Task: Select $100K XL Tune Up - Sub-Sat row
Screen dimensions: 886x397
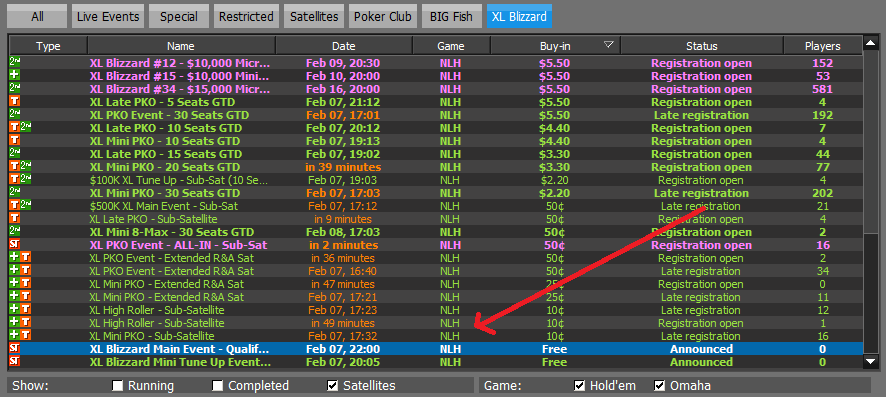Action: (x=436, y=180)
